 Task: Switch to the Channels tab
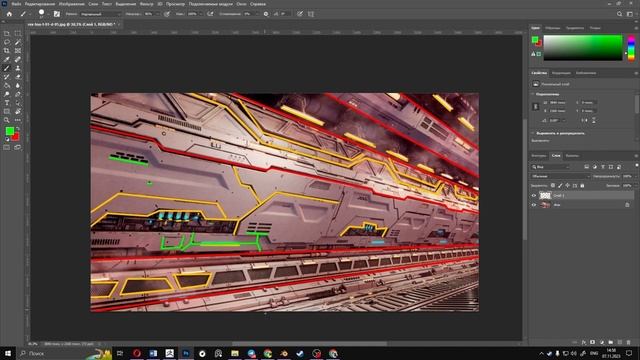tap(572, 156)
